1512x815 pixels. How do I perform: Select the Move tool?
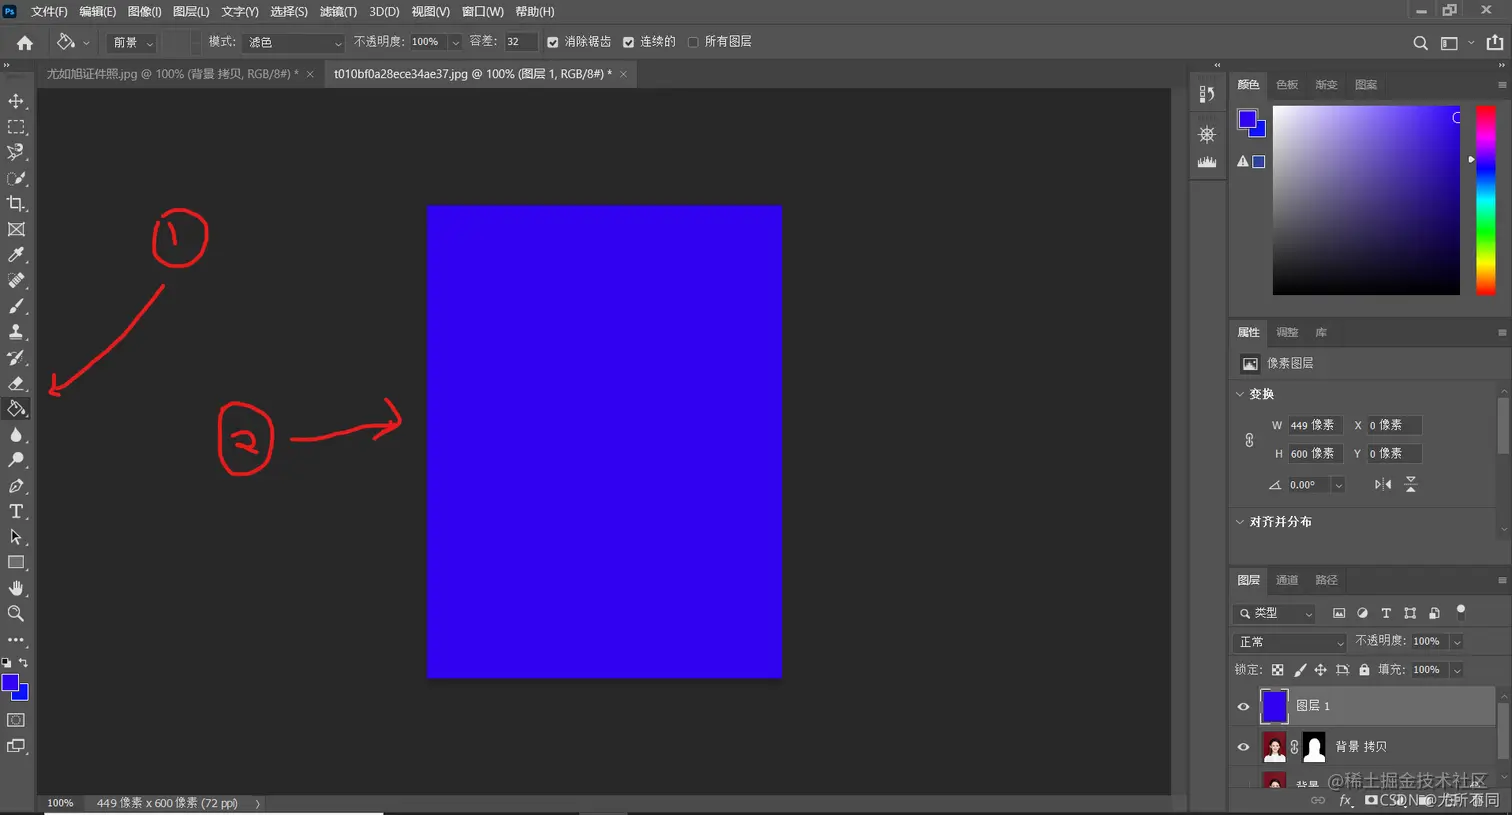[x=16, y=101]
